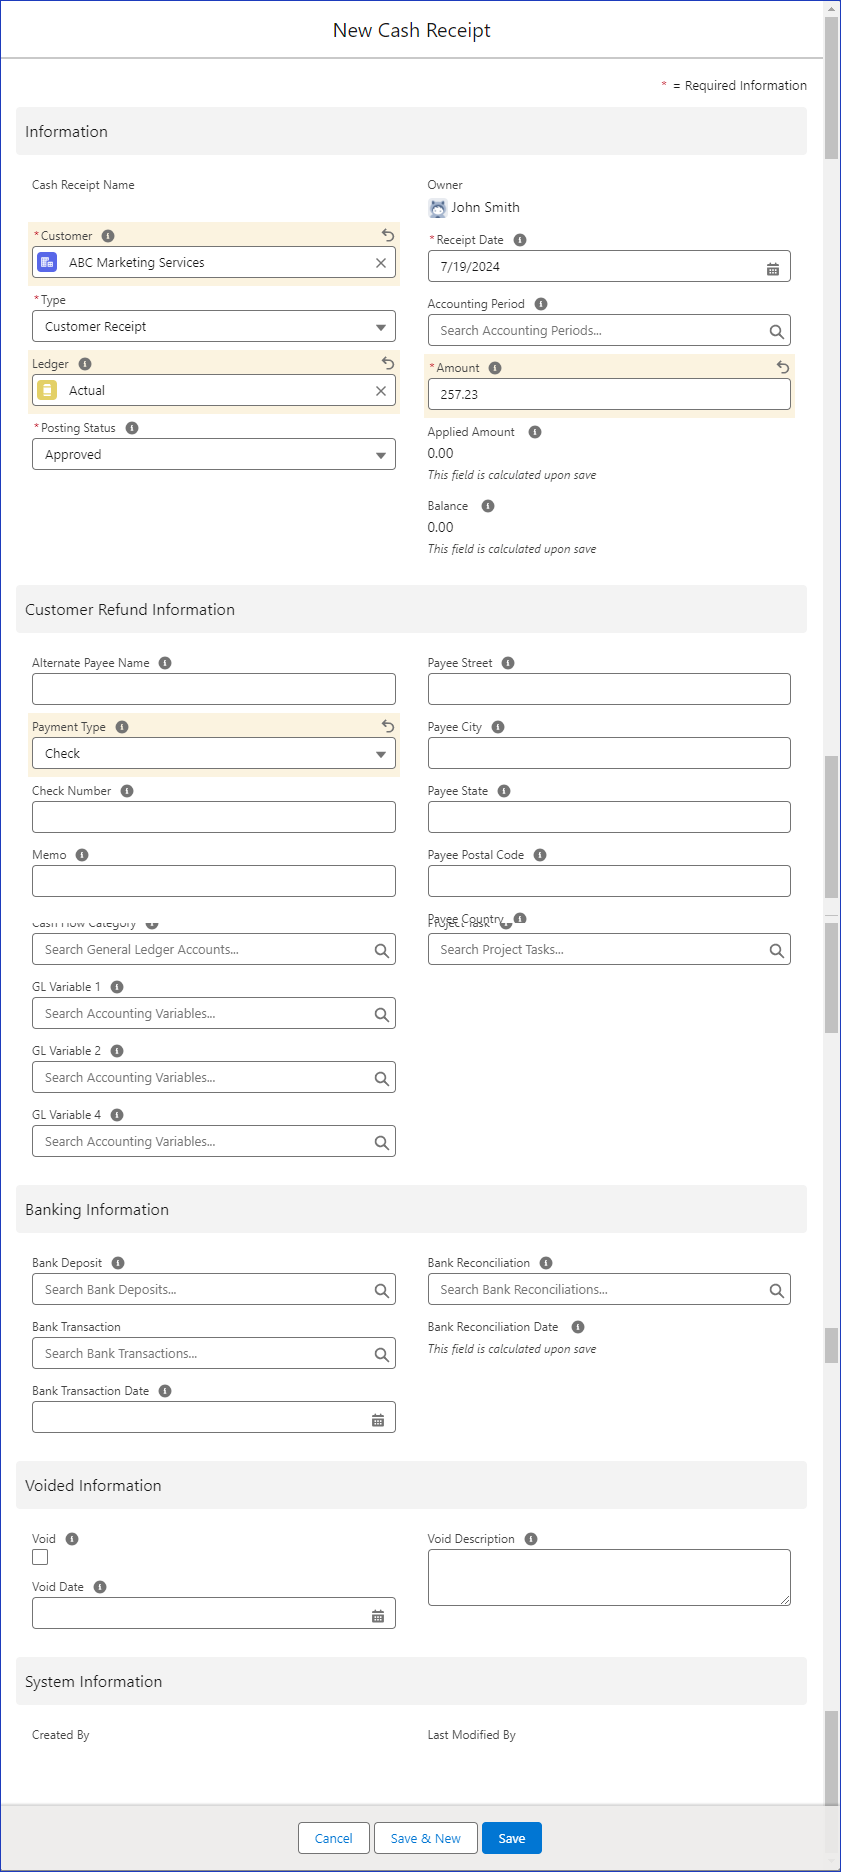Show the GL Variable 4 info tooltip
This screenshot has height=1872, width=841.
pyautogui.click(x=117, y=1115)
